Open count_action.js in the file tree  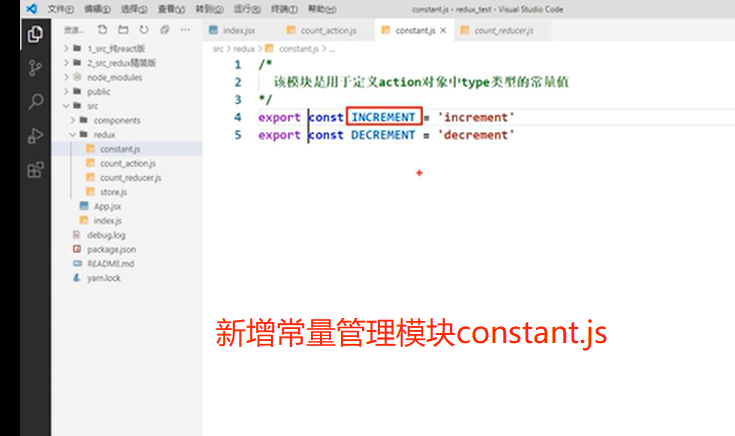coord(127,163)
